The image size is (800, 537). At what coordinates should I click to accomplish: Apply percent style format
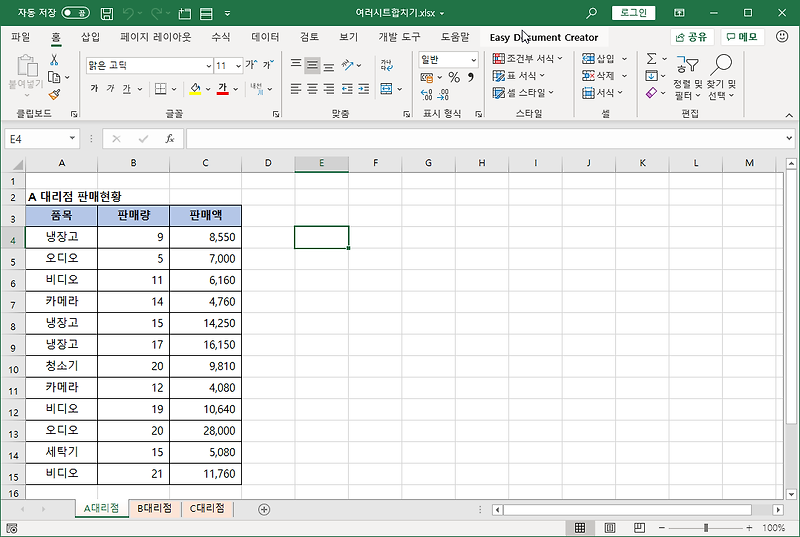pyautogui.click(x=454, y=77)
